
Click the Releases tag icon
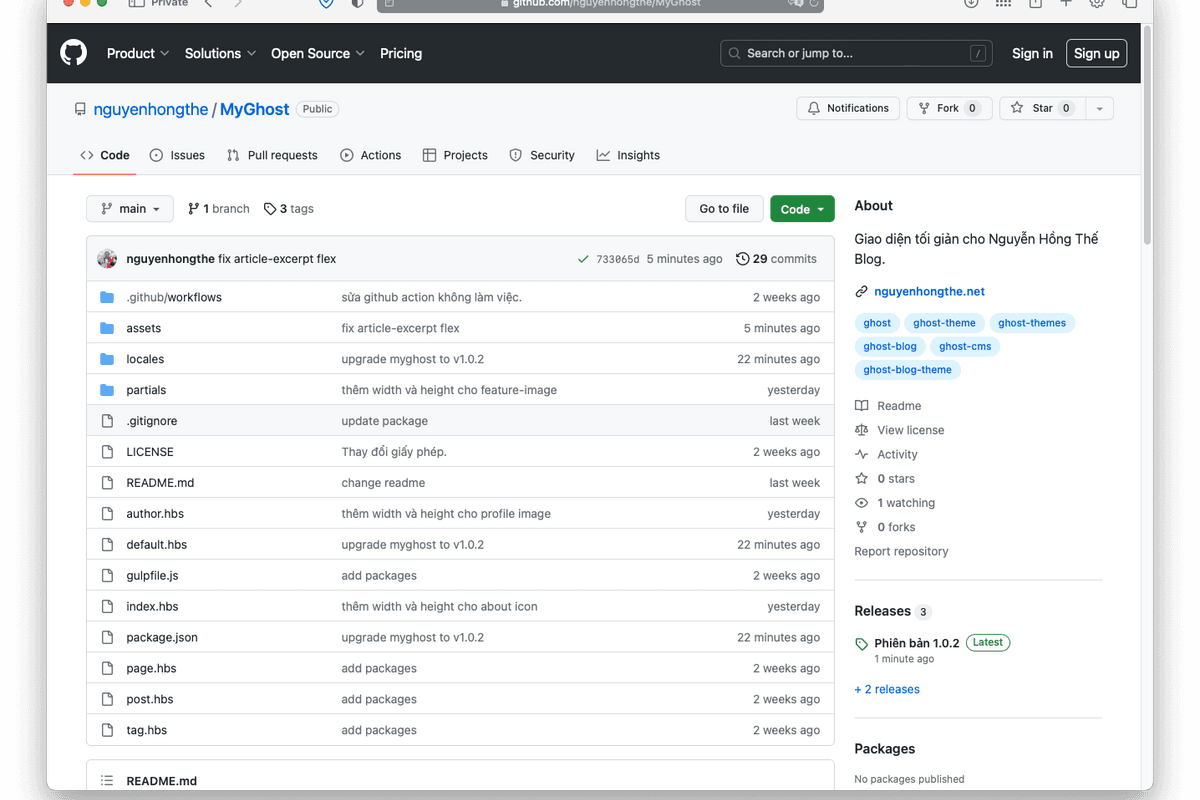860,642
